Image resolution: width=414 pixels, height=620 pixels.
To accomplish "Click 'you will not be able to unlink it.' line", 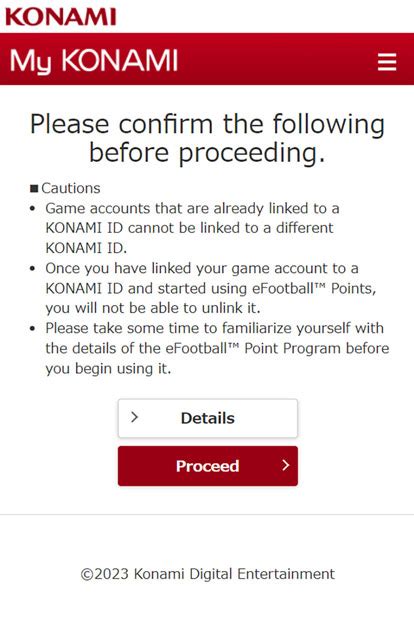I will click(153, 308).
